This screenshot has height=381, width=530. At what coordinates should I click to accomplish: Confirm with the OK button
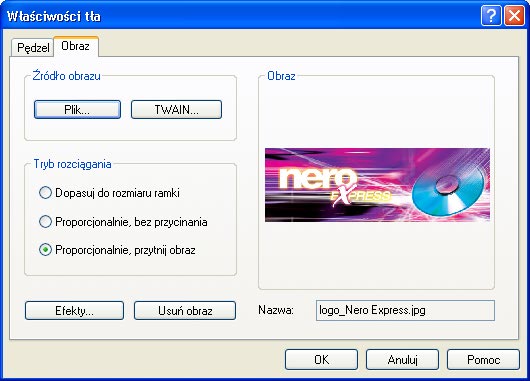point(321,359)
